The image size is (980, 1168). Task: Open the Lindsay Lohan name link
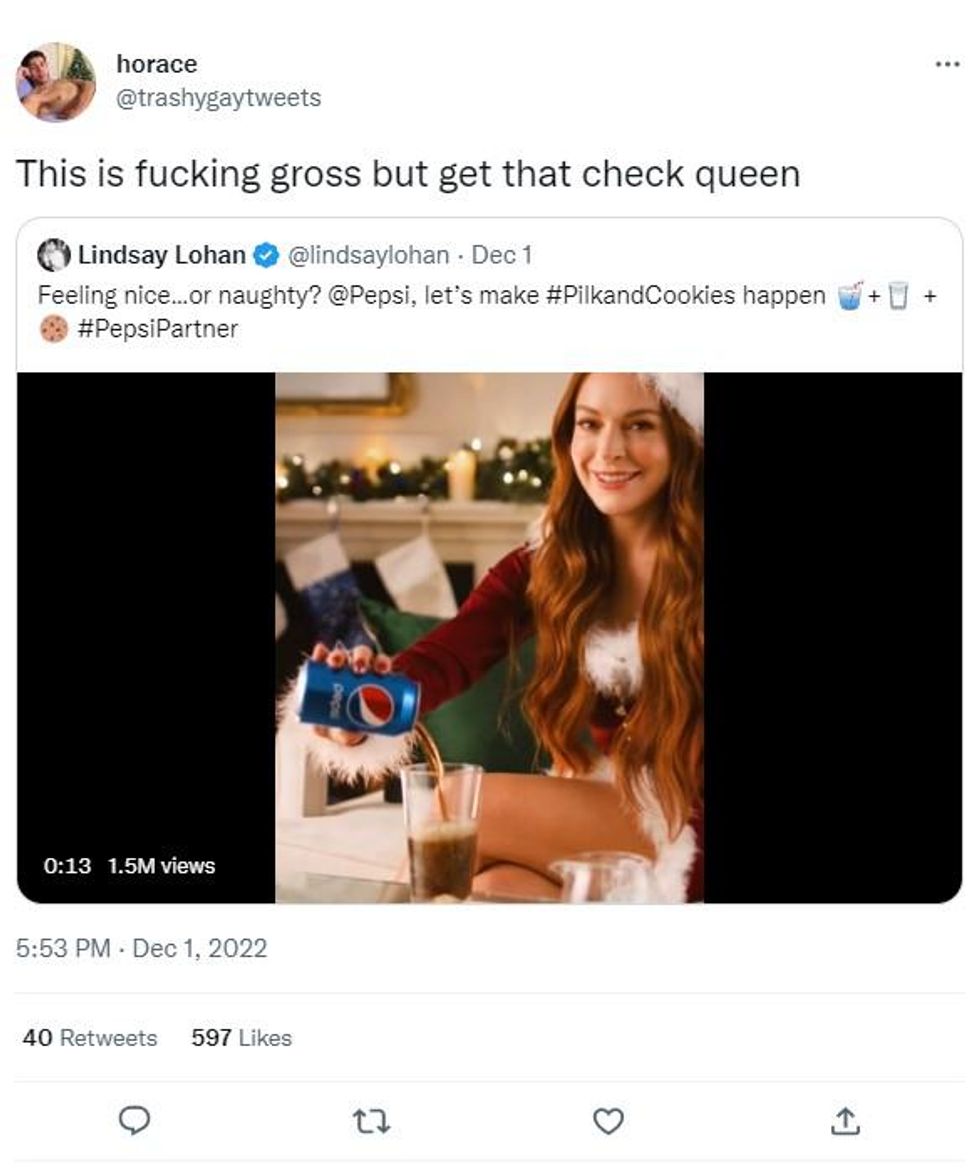162,255
